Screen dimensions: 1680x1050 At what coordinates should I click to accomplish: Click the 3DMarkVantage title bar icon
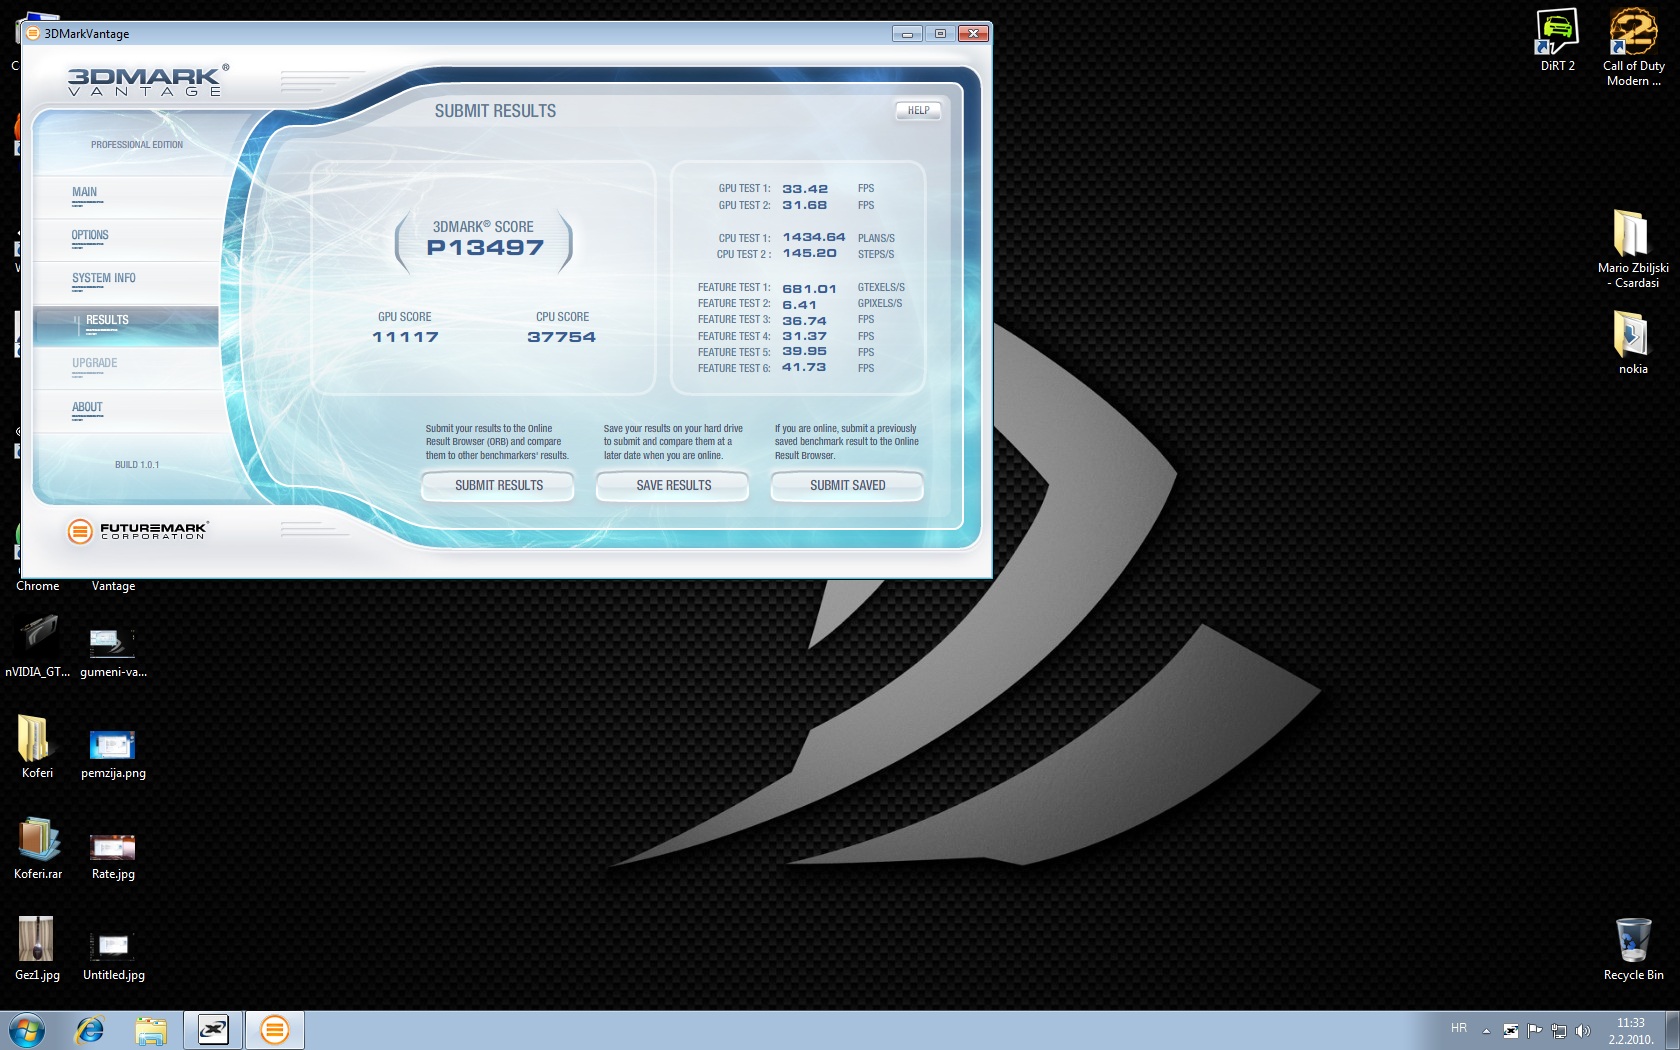33,33
